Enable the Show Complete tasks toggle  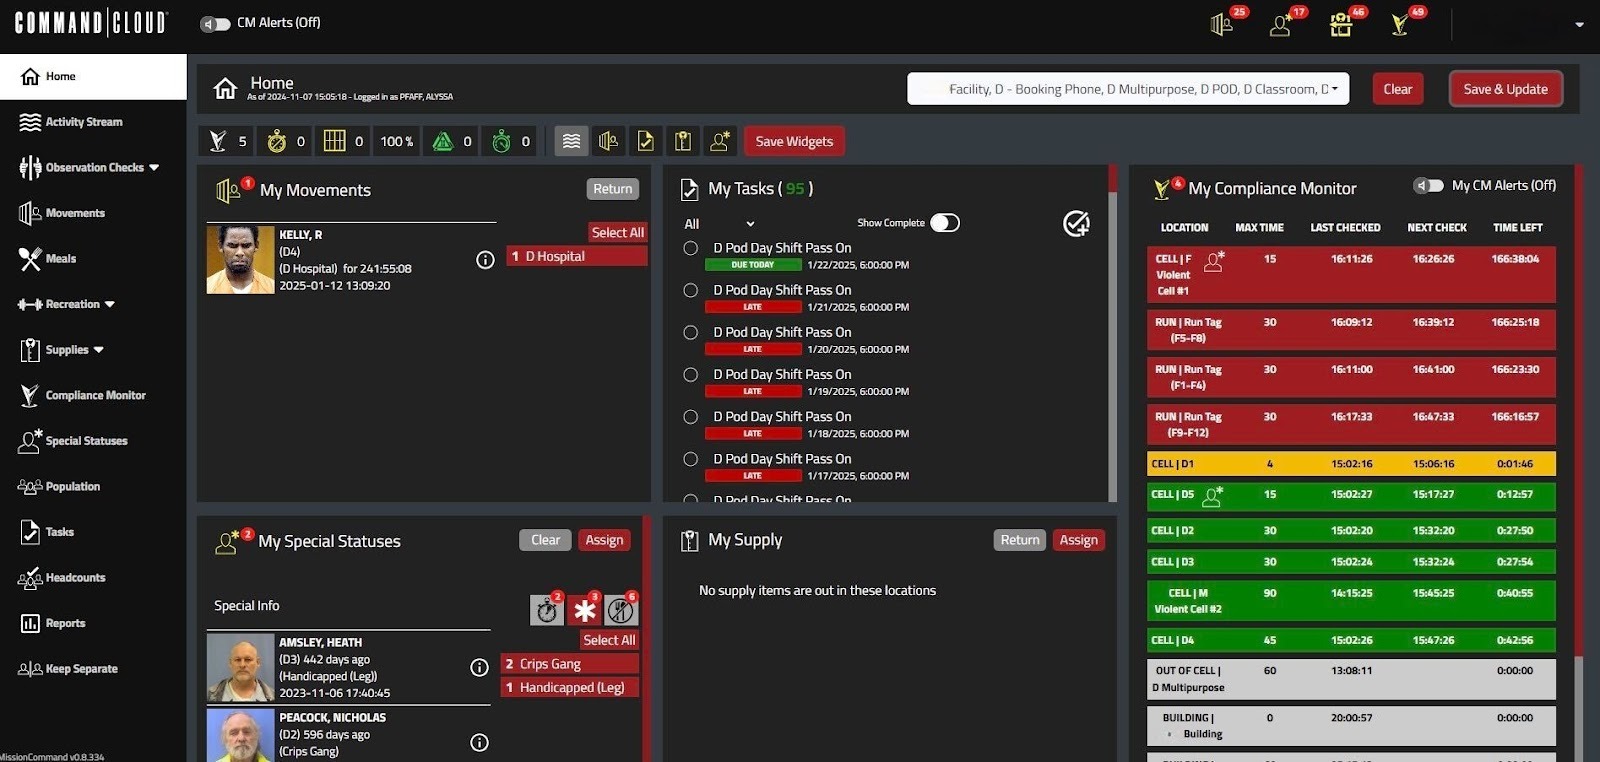click(x=944, y=223)
